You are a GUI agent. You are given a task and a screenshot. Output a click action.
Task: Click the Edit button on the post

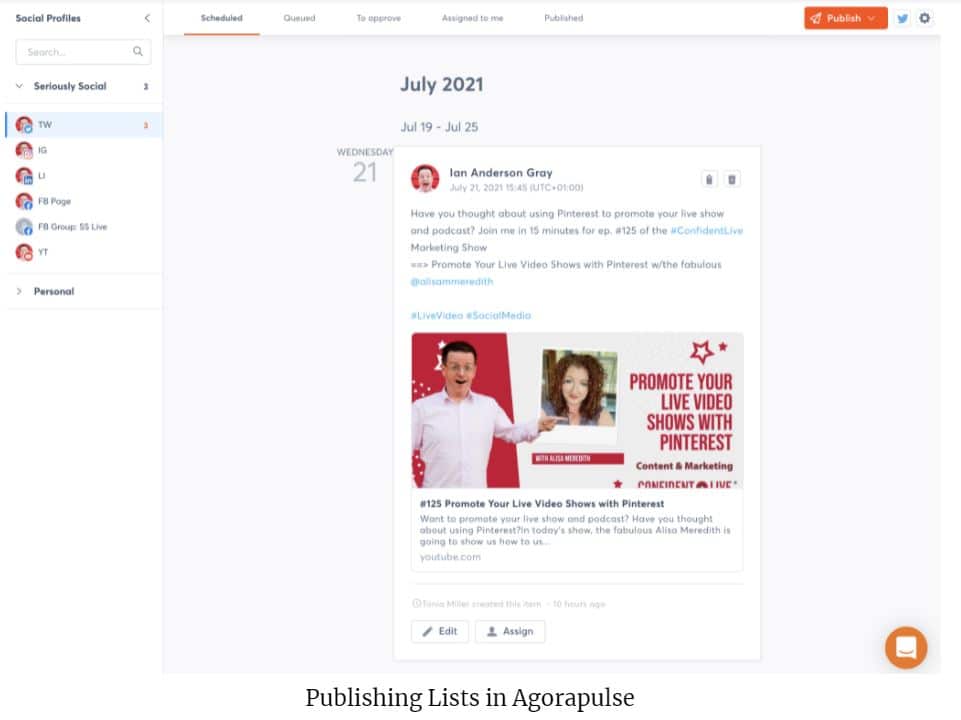[x=440, y=631]
